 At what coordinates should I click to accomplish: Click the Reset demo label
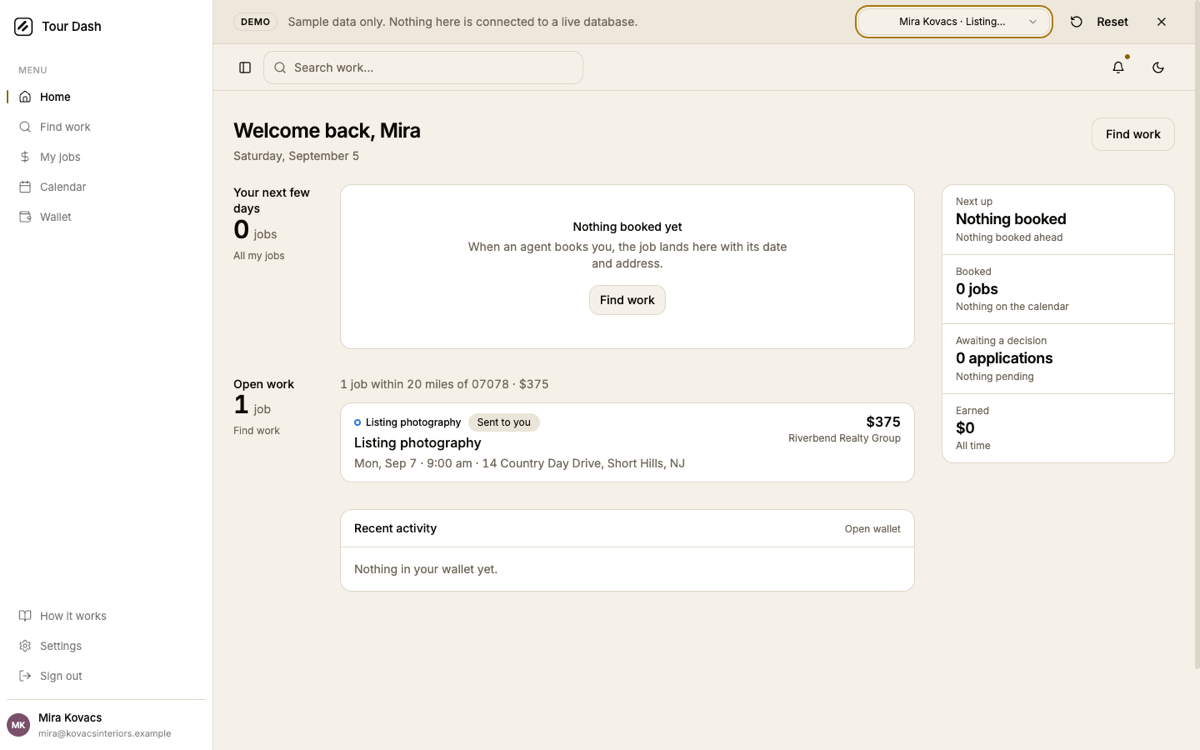[1112, 22]
